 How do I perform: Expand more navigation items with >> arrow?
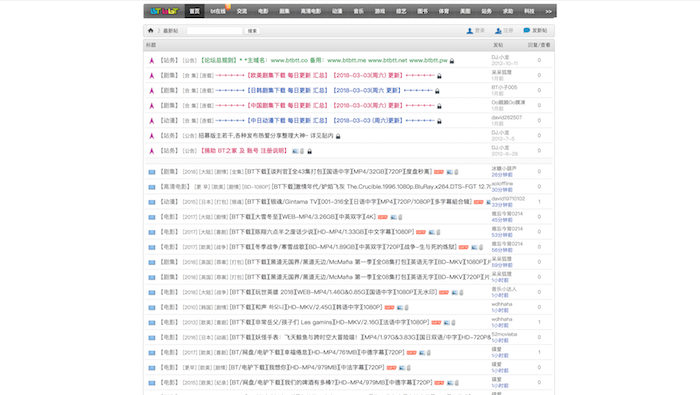549,12
